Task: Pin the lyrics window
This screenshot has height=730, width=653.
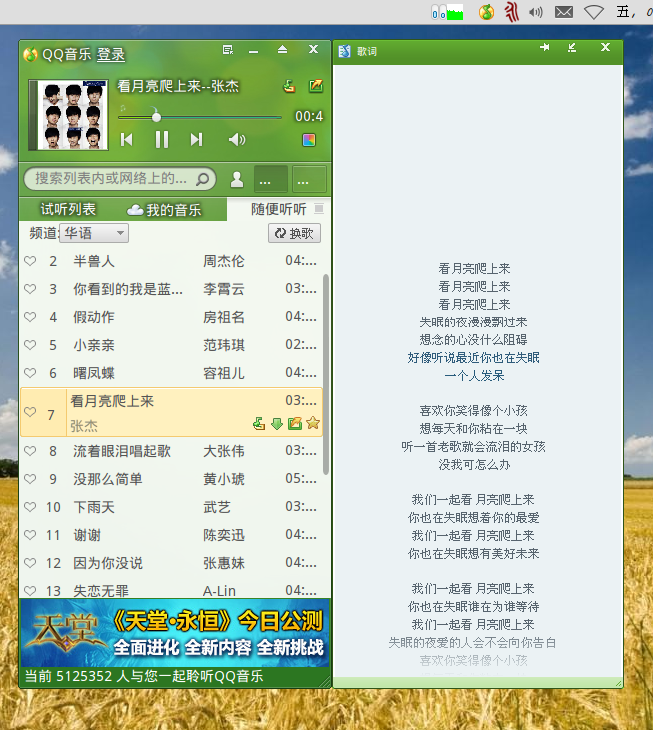Action: [x=545, y=47]
